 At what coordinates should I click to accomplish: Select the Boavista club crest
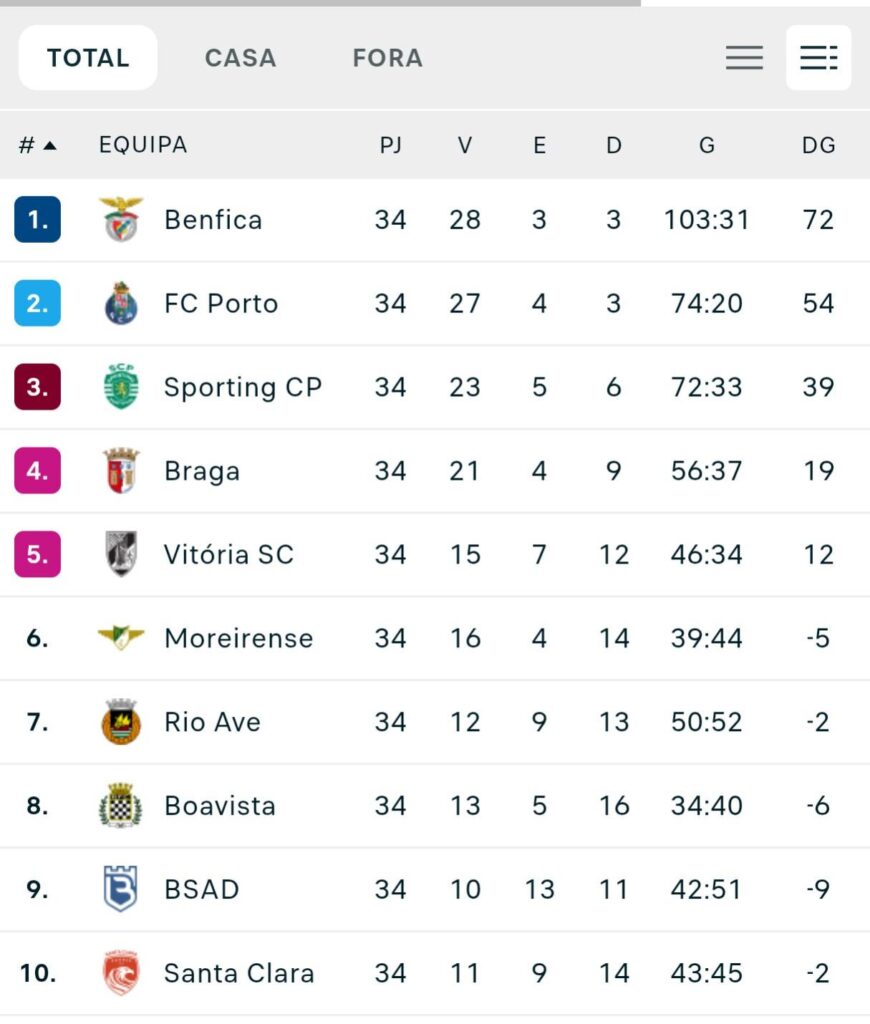[x=123, y=805]
